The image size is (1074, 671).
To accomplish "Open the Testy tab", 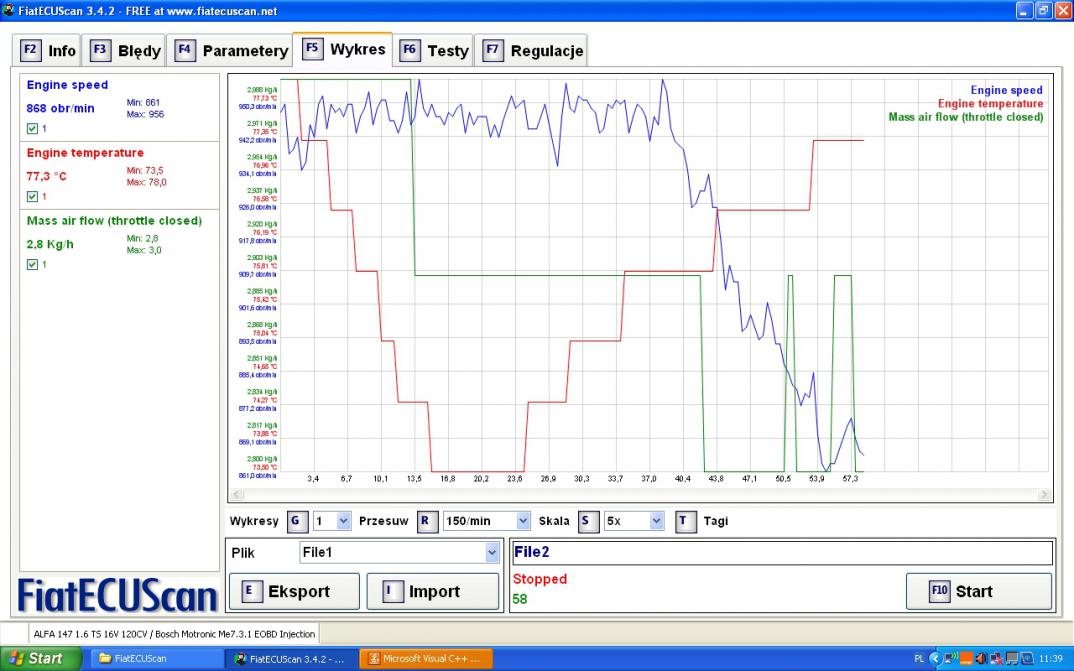I will pos(435,50).
